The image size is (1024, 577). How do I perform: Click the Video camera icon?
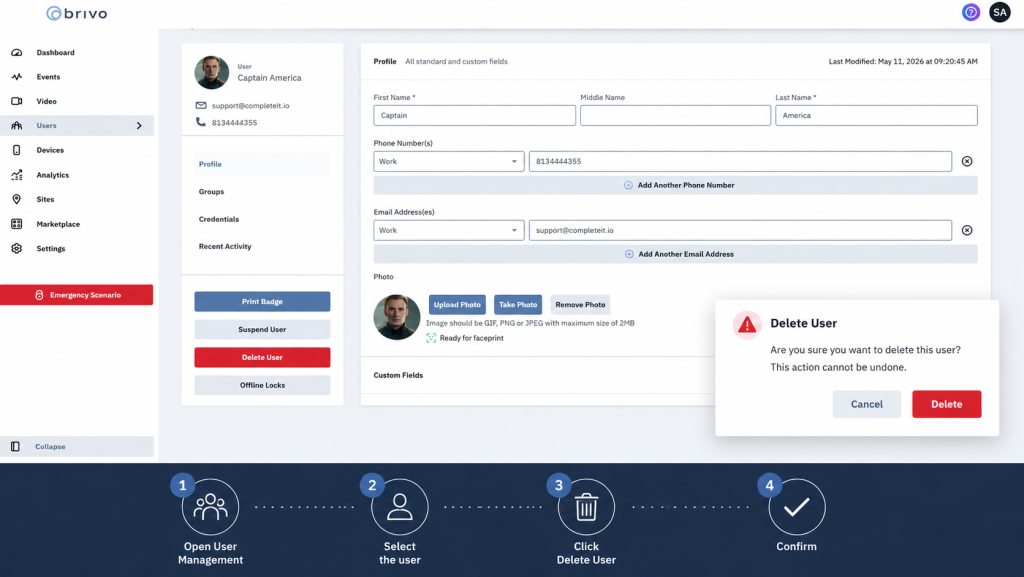16,101
